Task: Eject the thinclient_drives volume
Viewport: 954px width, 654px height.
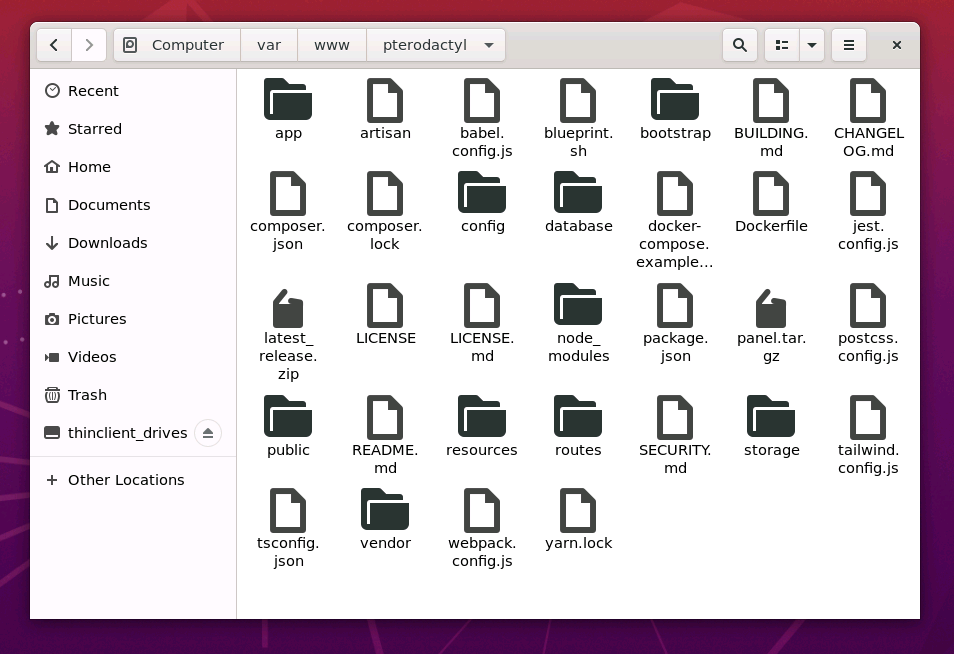Action: [207, 433]
